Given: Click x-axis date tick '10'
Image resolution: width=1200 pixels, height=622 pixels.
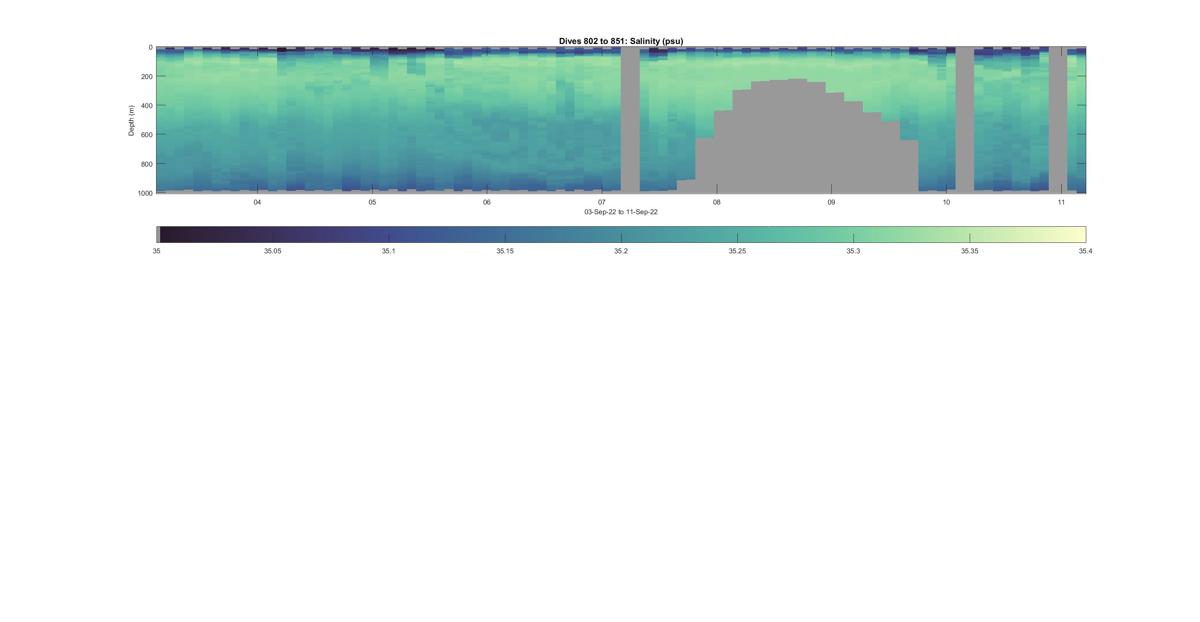Looking at the screenshot, I should 946,202.
